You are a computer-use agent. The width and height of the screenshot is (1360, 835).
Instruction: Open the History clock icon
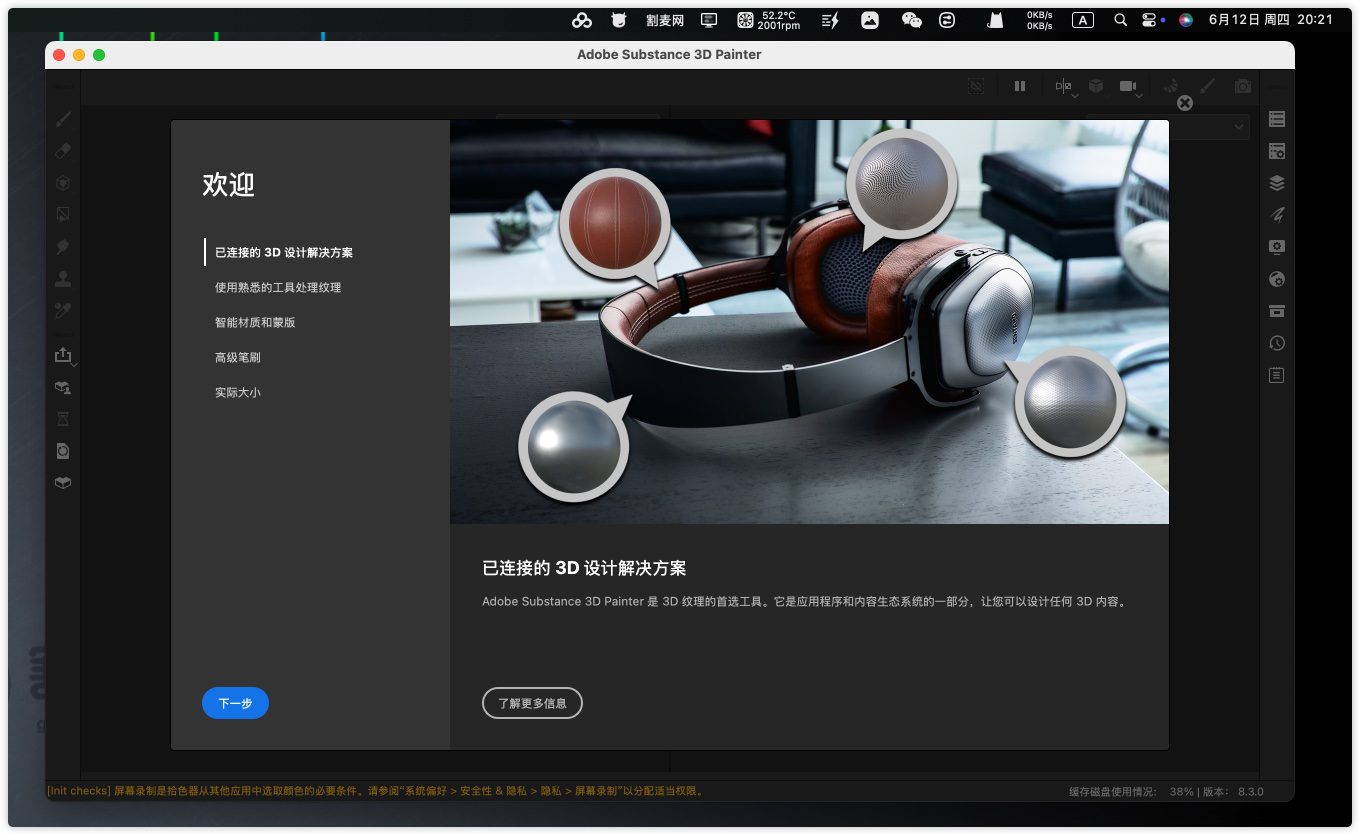pos(1277,343)
